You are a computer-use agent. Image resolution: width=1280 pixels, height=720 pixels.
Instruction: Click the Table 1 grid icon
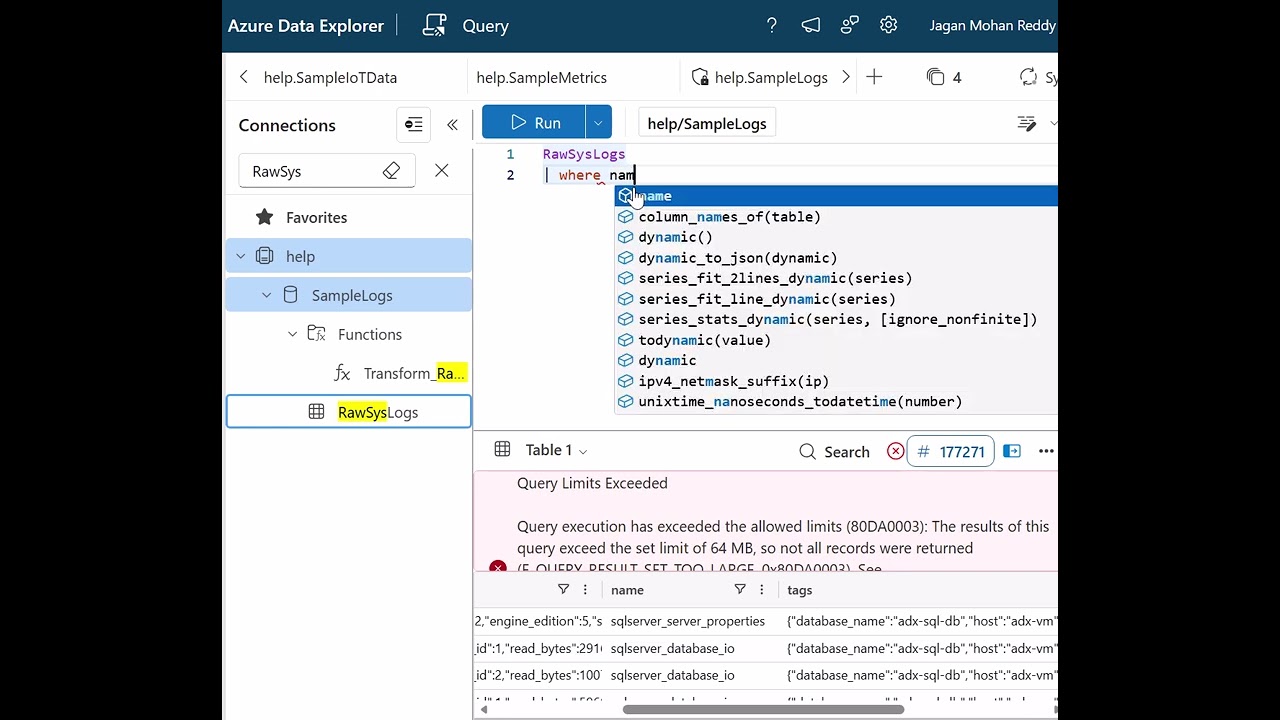(502, 450)
